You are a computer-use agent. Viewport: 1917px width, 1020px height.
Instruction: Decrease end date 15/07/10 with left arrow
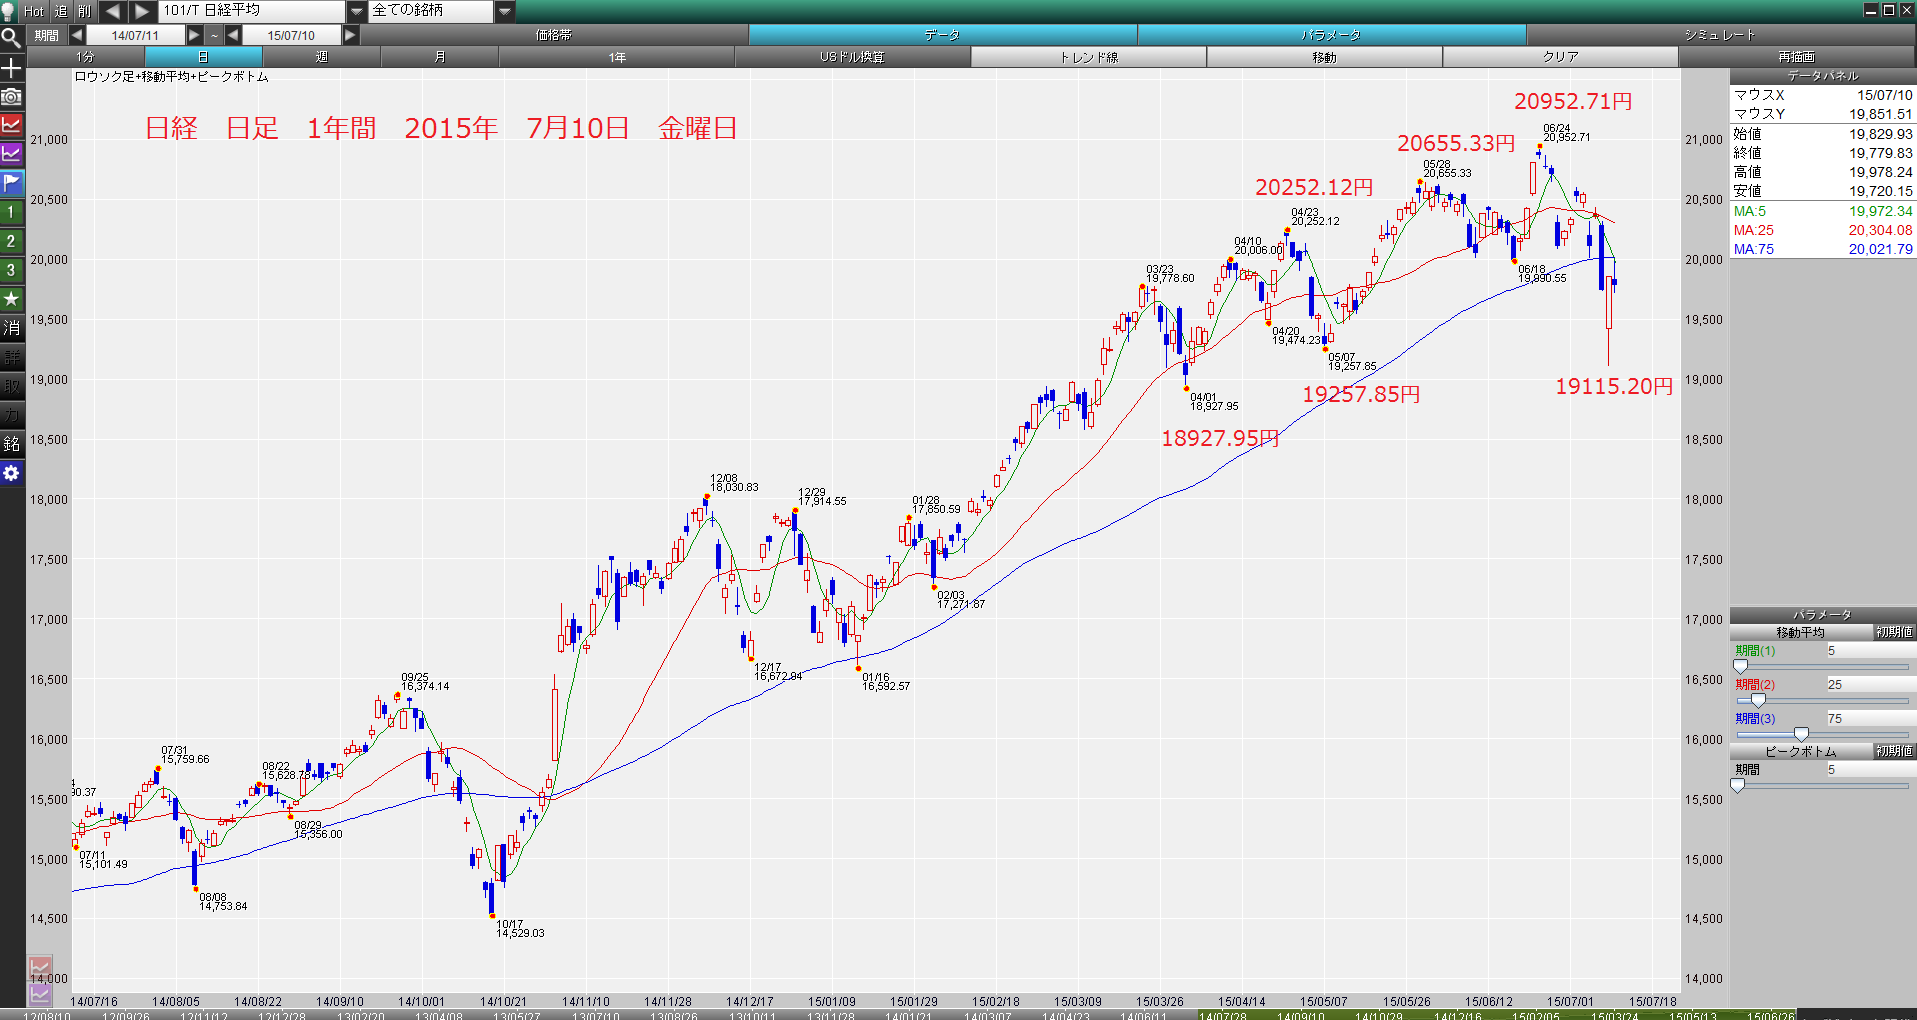tap(233, 35)
